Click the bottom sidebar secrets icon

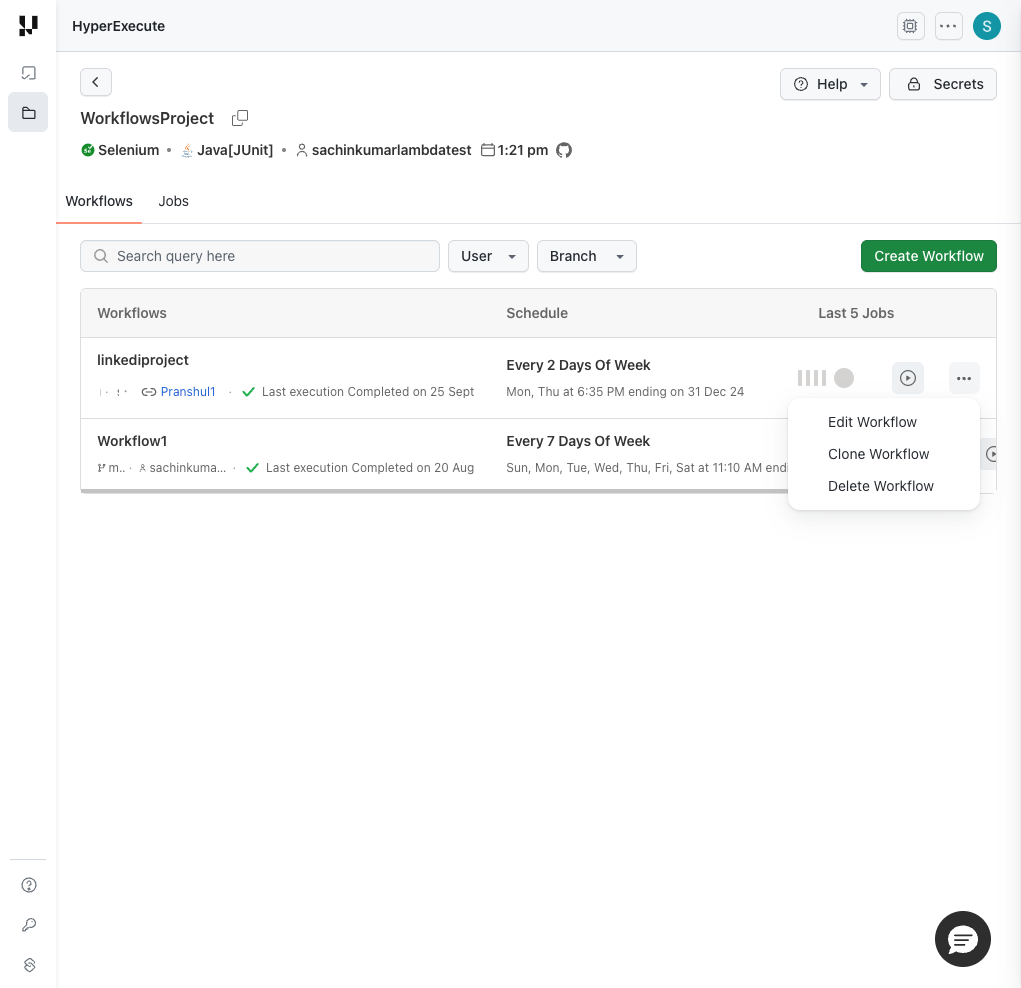[29, 965]
